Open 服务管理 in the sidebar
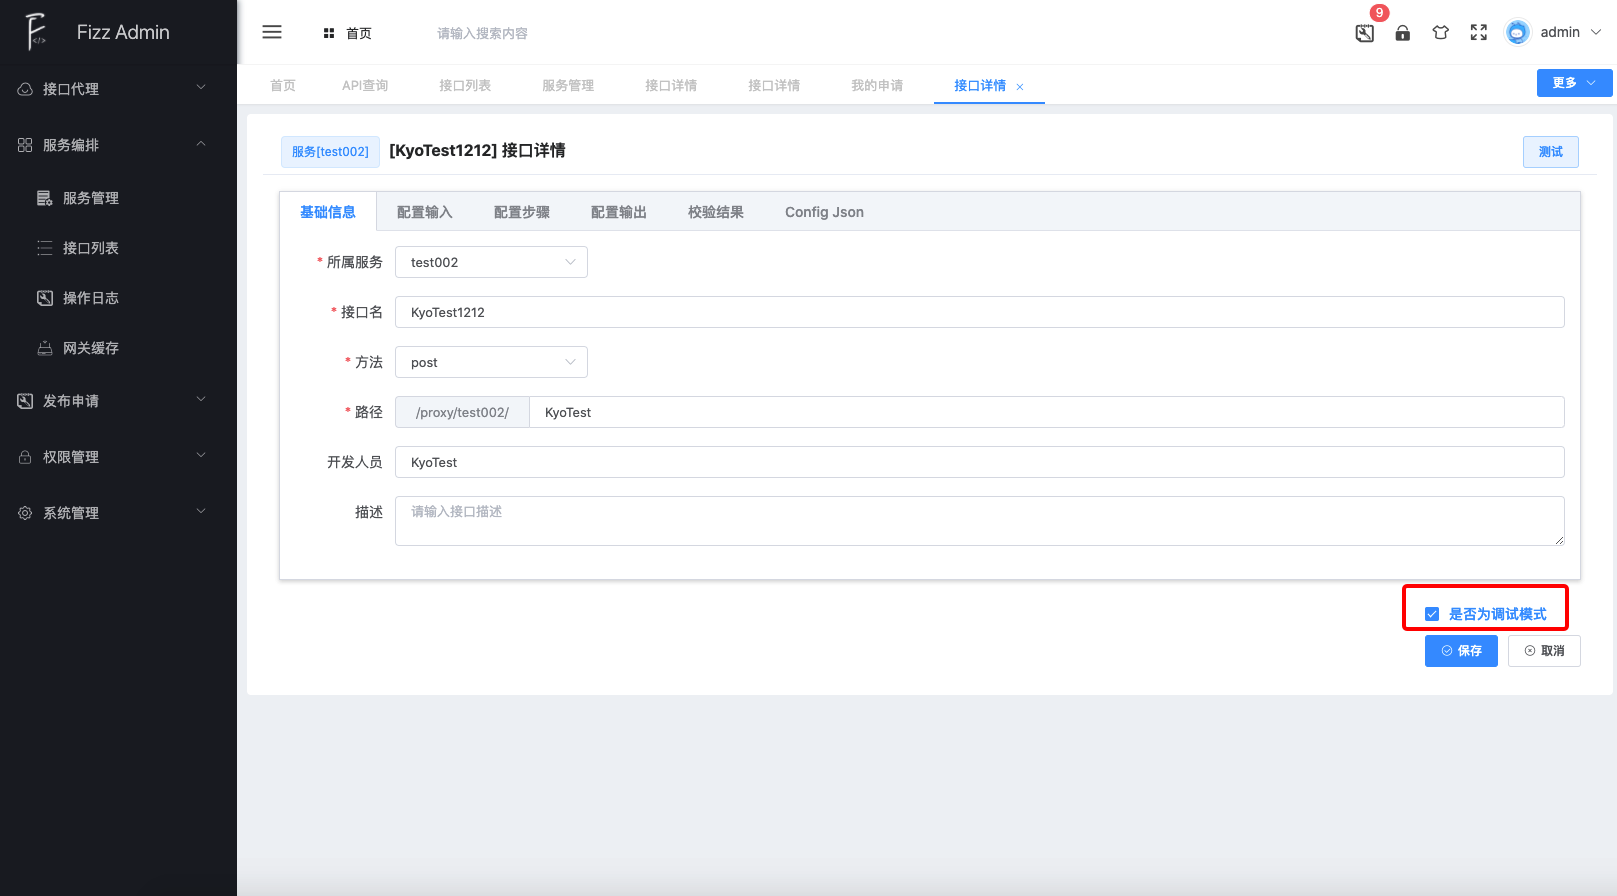The width and height of the screenshot is (1617, 896). click(x=90, y=198)
